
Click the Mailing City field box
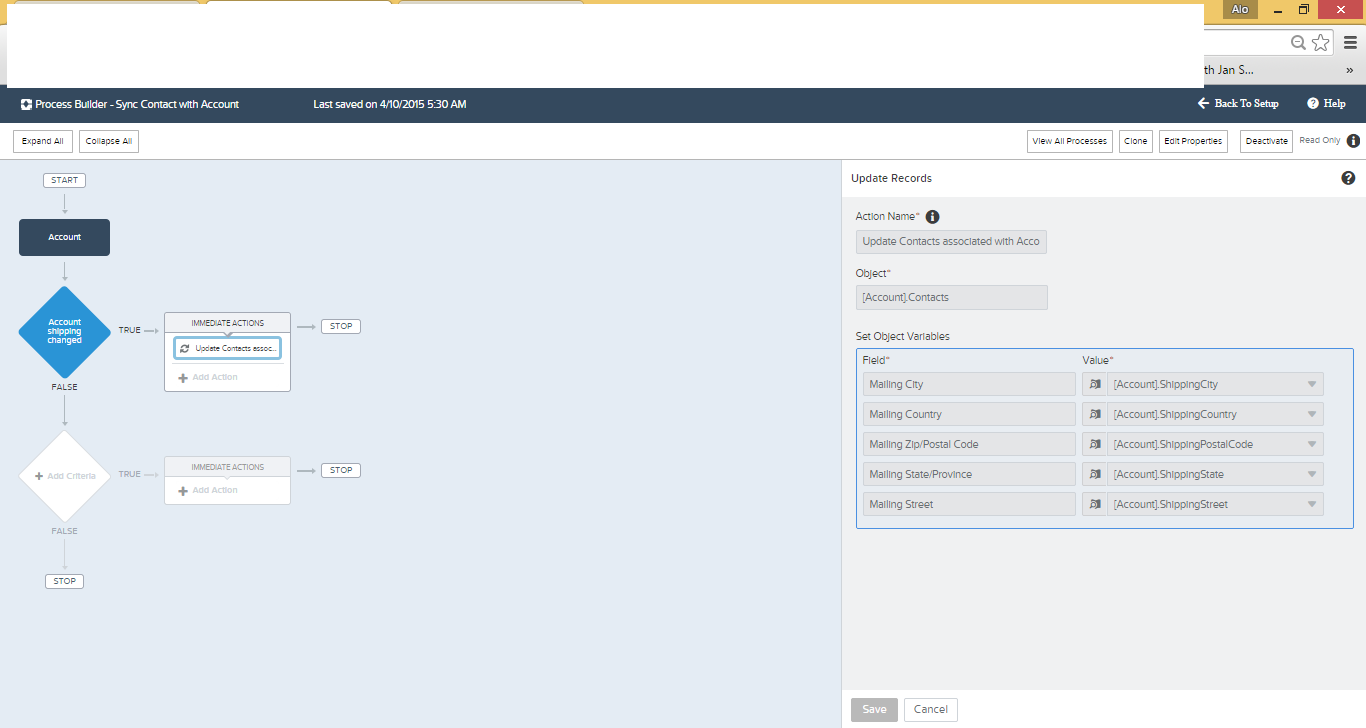click(x=969, y=384)
